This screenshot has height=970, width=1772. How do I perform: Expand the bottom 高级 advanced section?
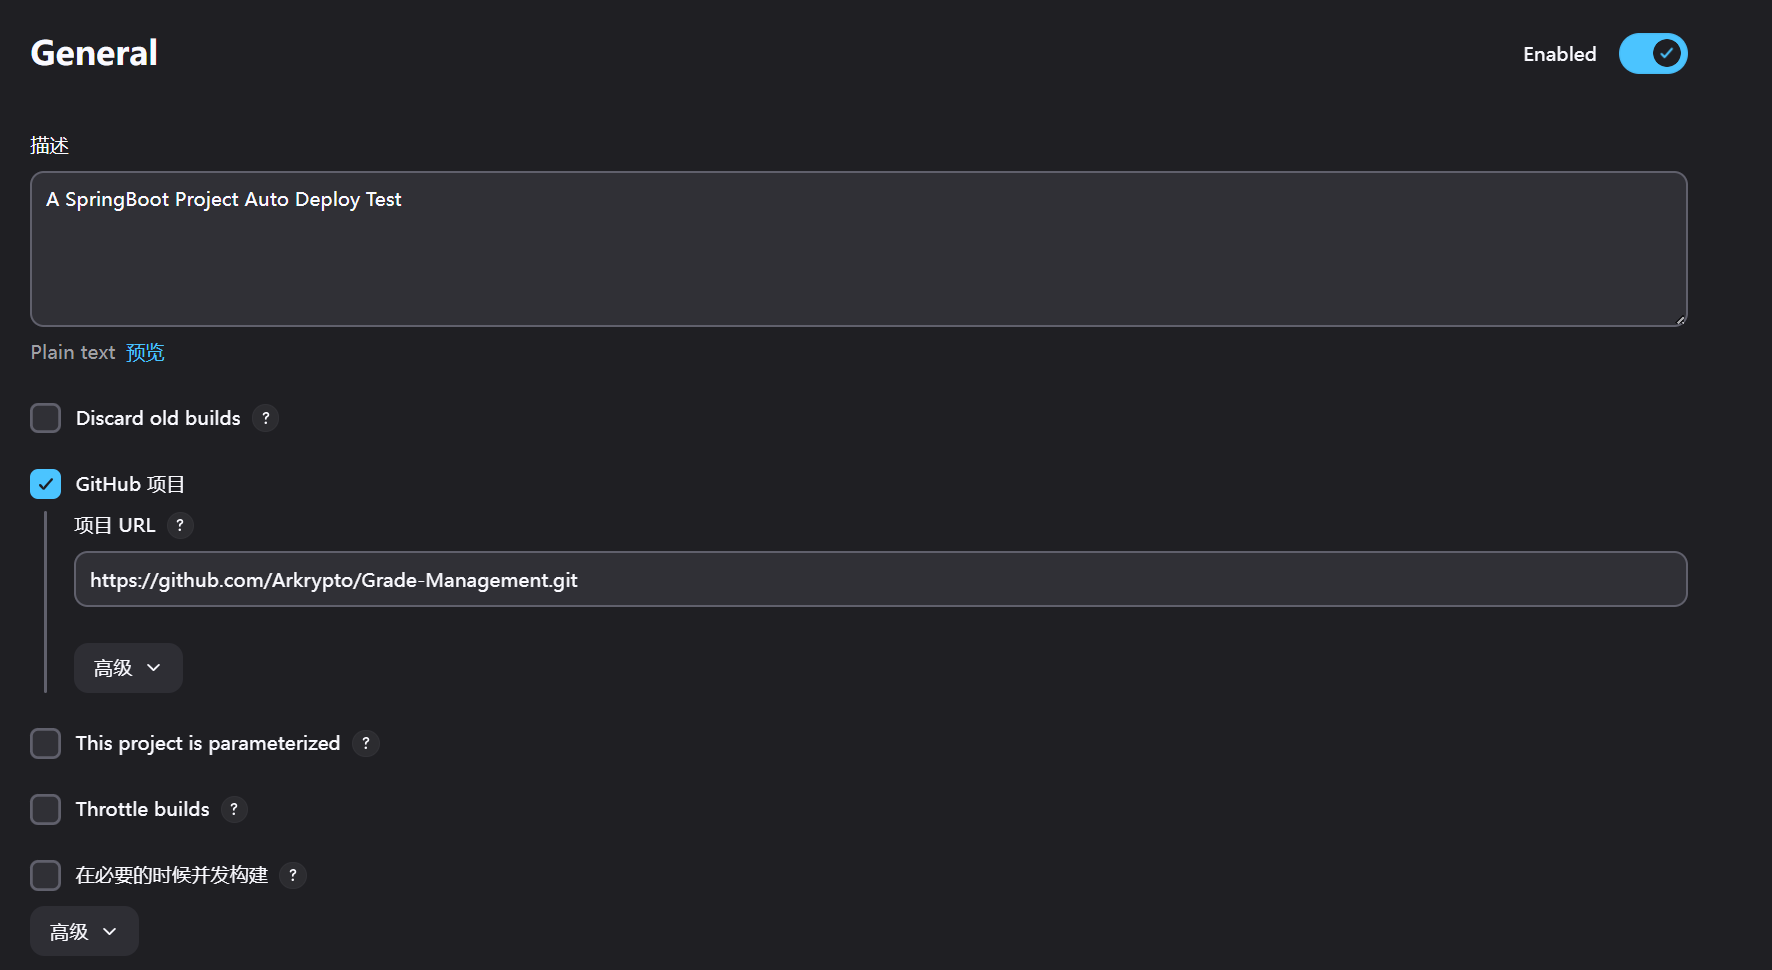(x=84, y=932)
